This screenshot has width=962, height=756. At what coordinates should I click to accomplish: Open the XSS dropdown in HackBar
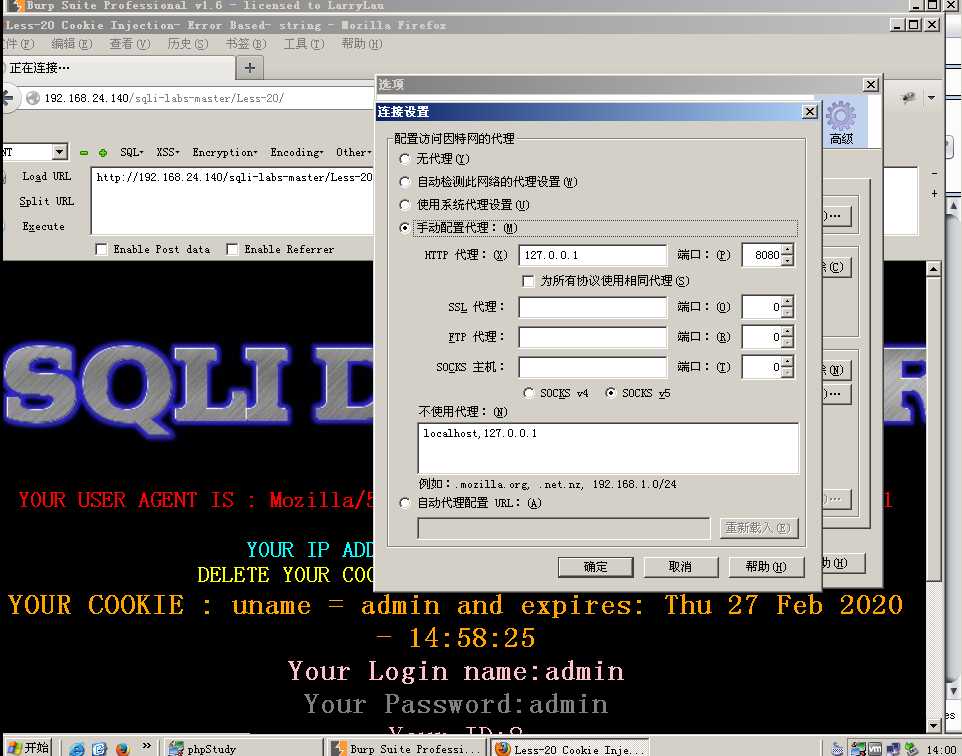click(167, 152)
